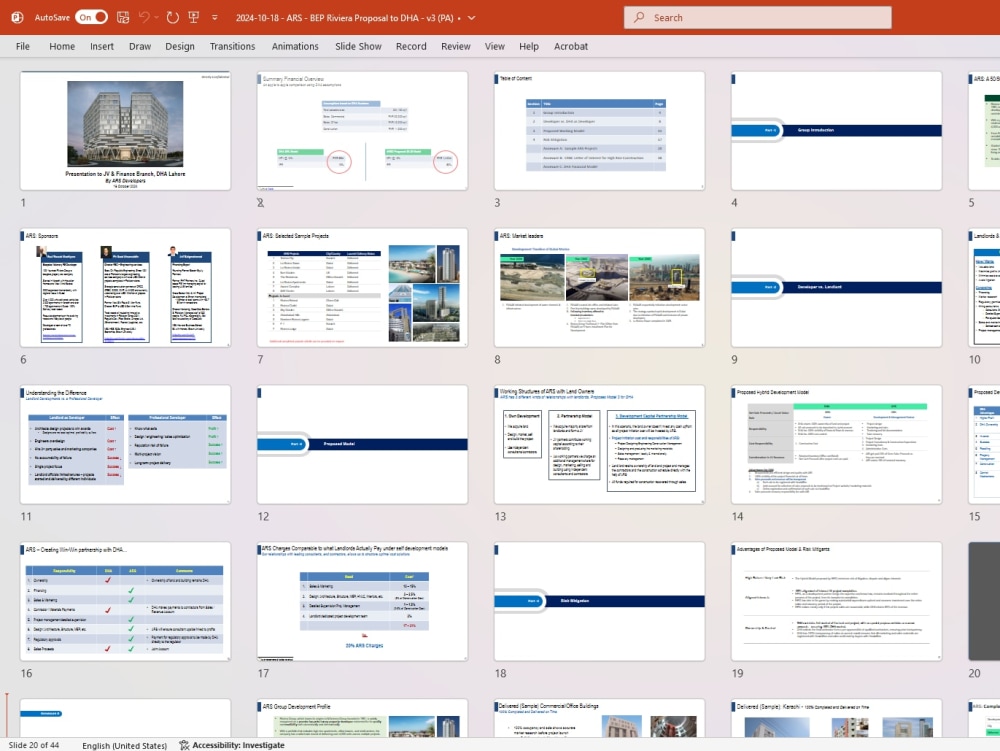
Task: Select slide 4 Group Introduction divider thumbnail
Action: (836, 131)
